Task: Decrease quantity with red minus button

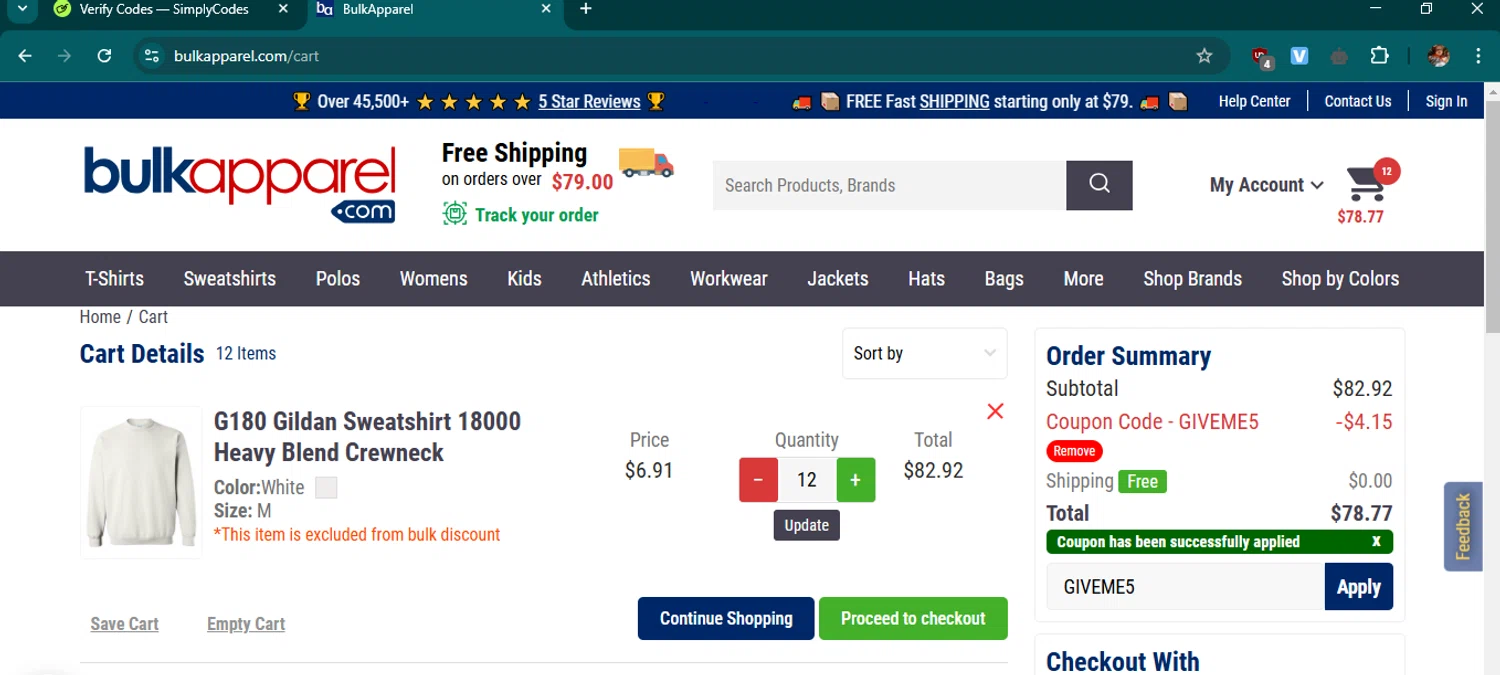Action: point(758,480)
